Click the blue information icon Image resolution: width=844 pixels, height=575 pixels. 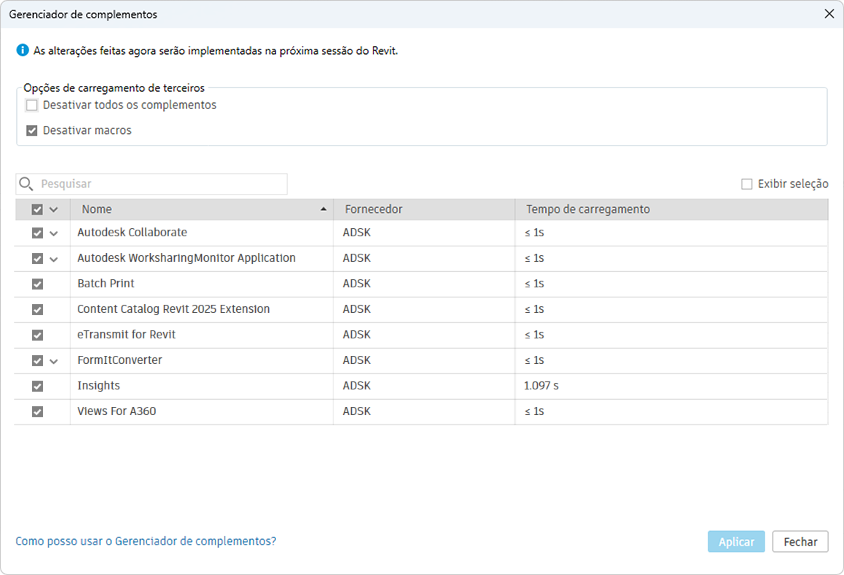coord(23,50)
